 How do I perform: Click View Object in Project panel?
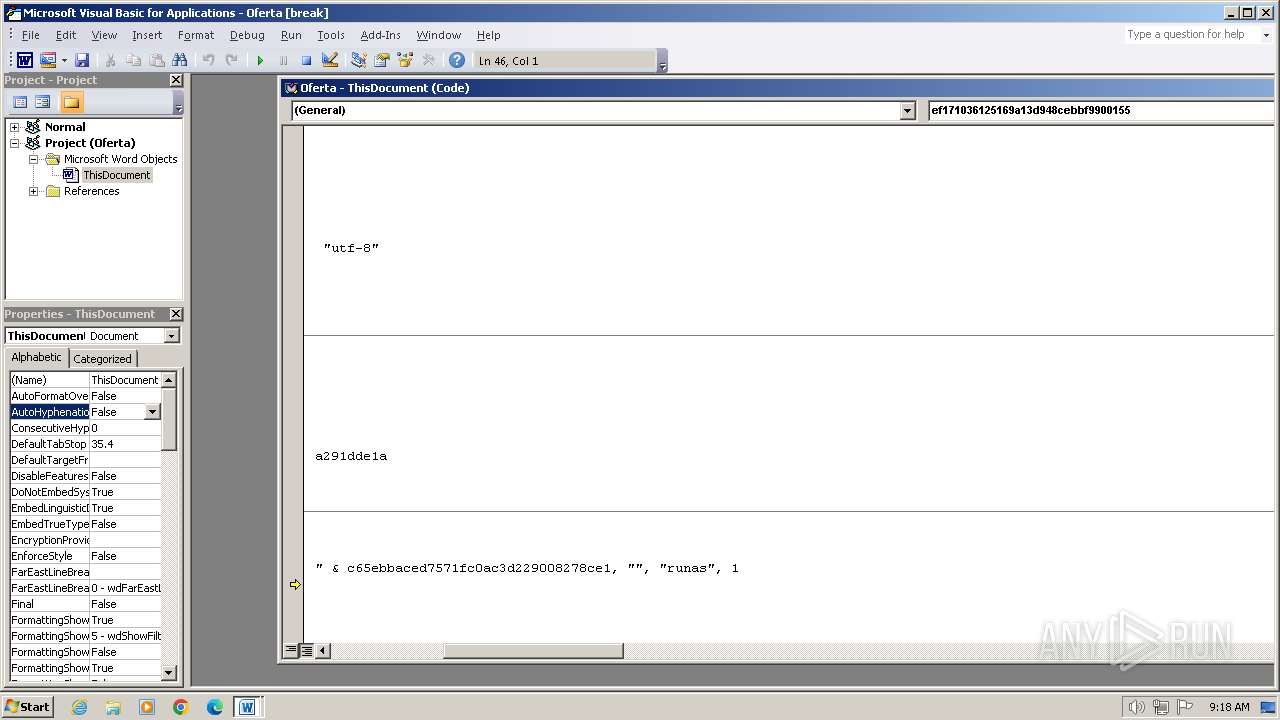pyautogui.click(x=42, y=102)
